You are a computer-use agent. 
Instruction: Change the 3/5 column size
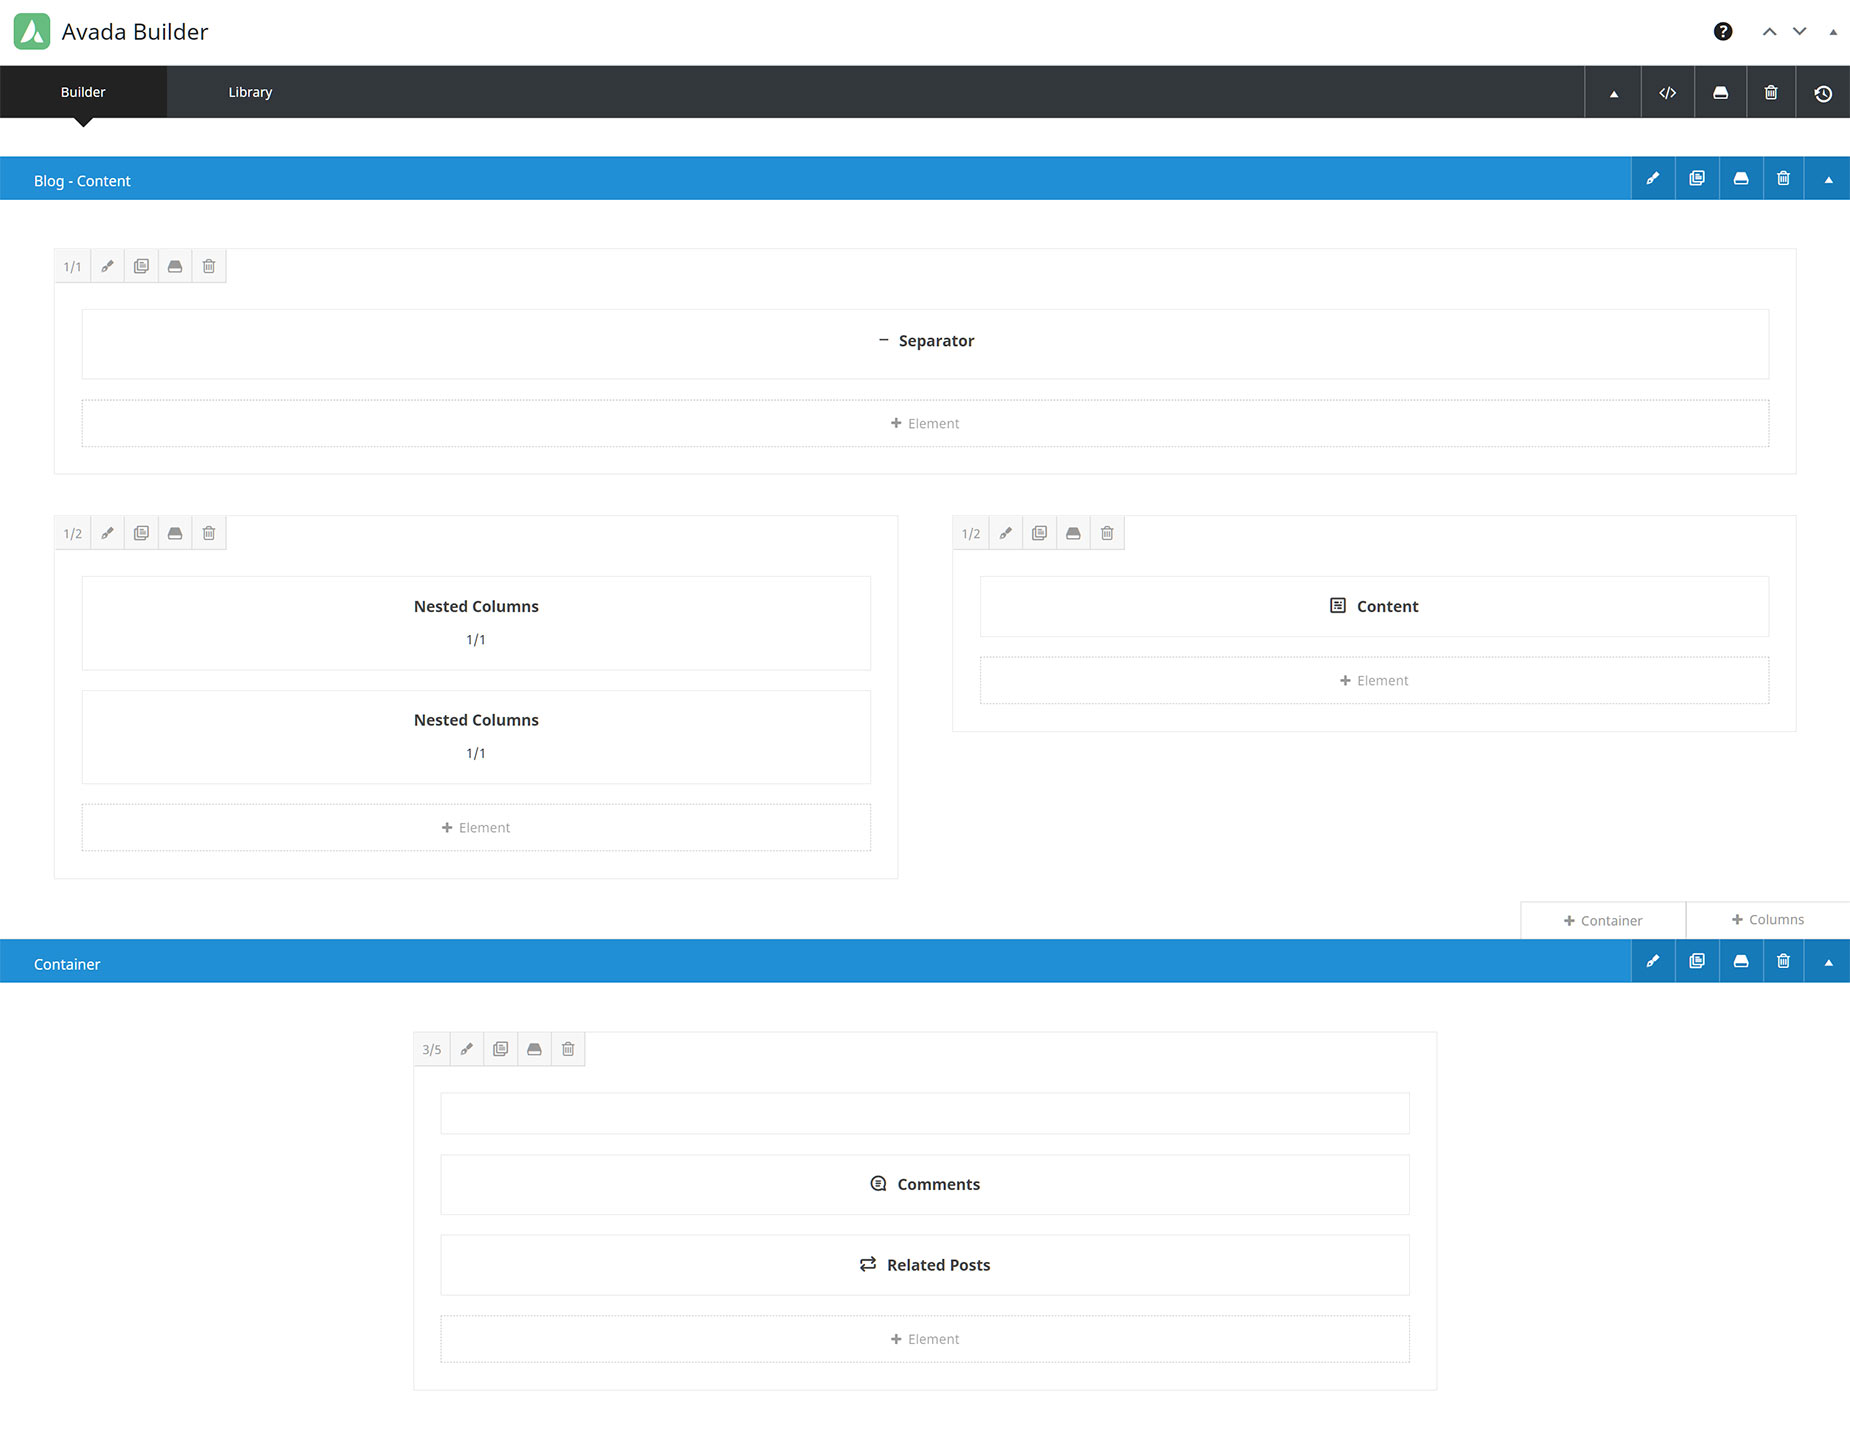pyautogui.click(x=432, y=1050)
